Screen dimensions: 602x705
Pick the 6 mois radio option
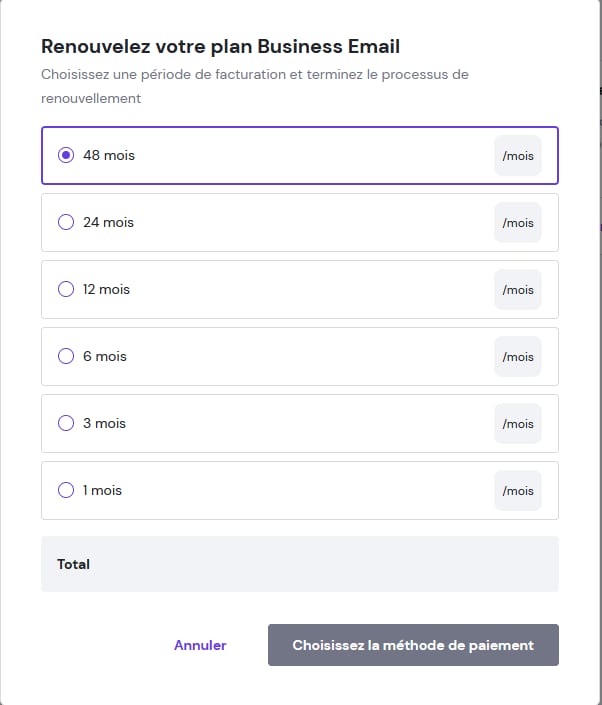(66, 356)
